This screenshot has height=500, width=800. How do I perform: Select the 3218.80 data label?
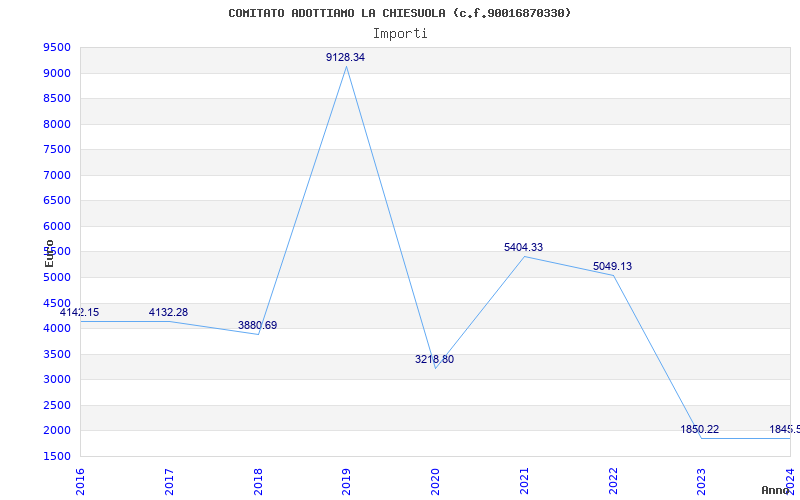tap(434, 359)
